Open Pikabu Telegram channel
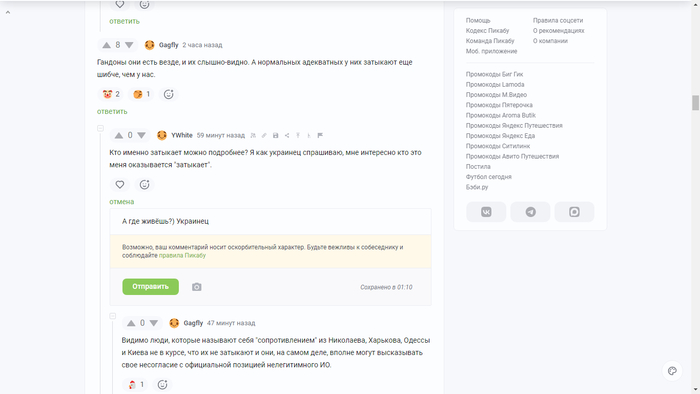 click(x=530, y=212)
